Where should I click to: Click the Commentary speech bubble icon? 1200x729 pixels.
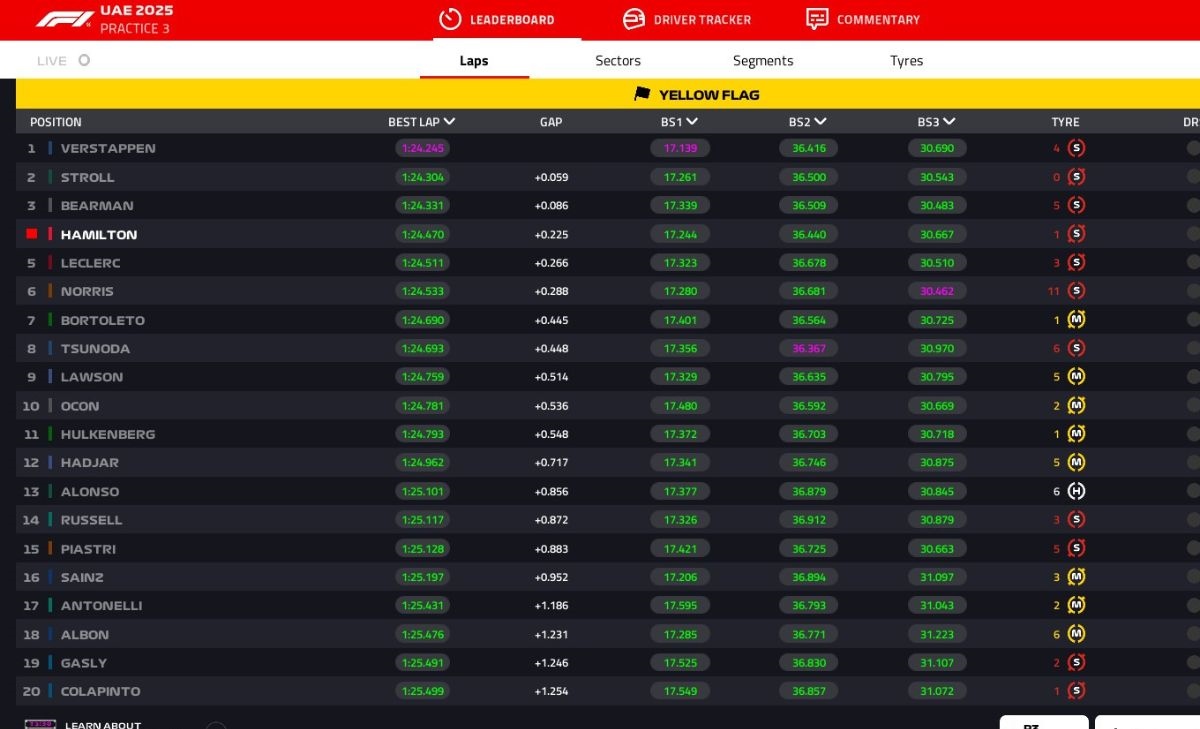click(x=817, y=19)
